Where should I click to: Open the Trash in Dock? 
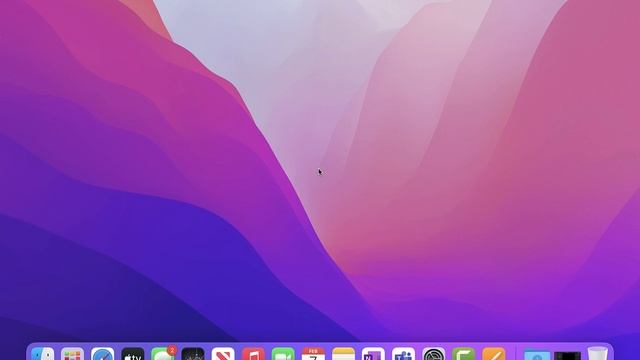point(598,353)
